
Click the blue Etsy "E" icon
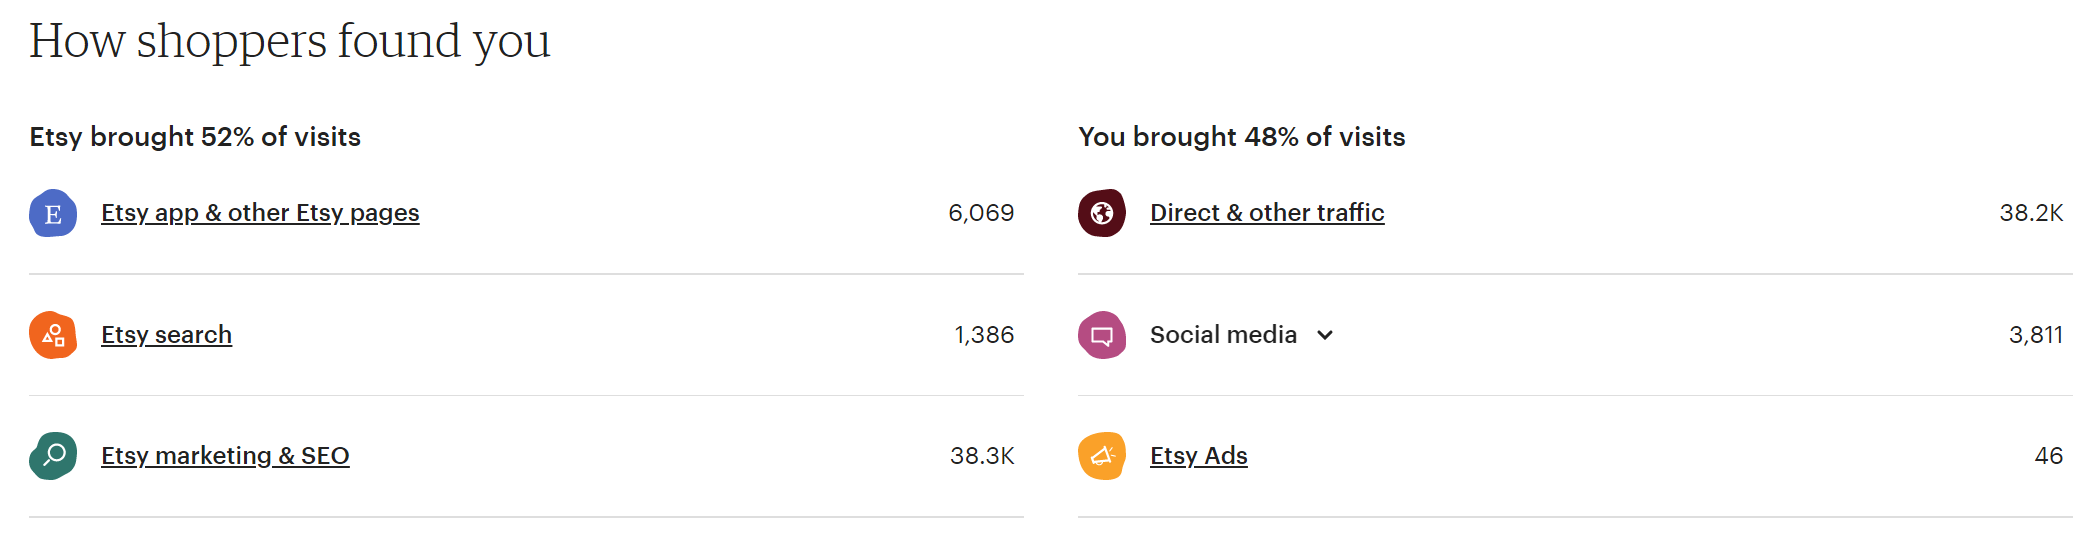coord(53,213)
